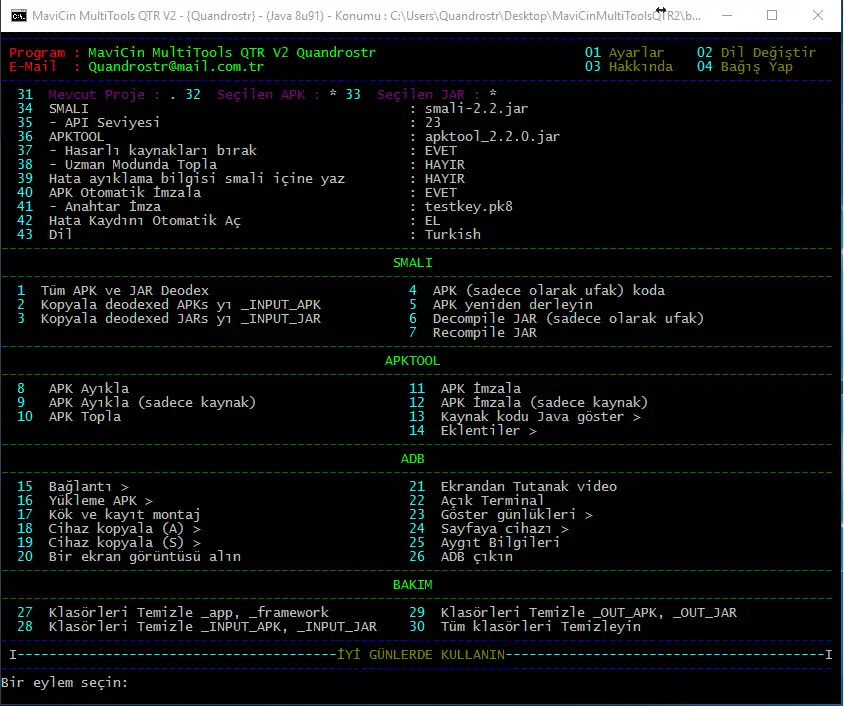The image size is (844, 706).
Task: Click the BAKIM section header
Action: 412,584
